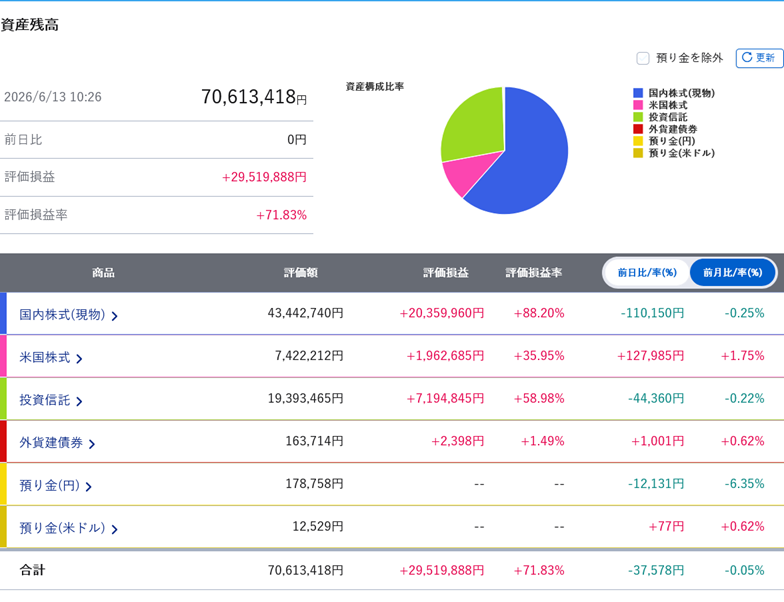
Task: Enable the 預り金を除外 checkbox
Action: 642,58
